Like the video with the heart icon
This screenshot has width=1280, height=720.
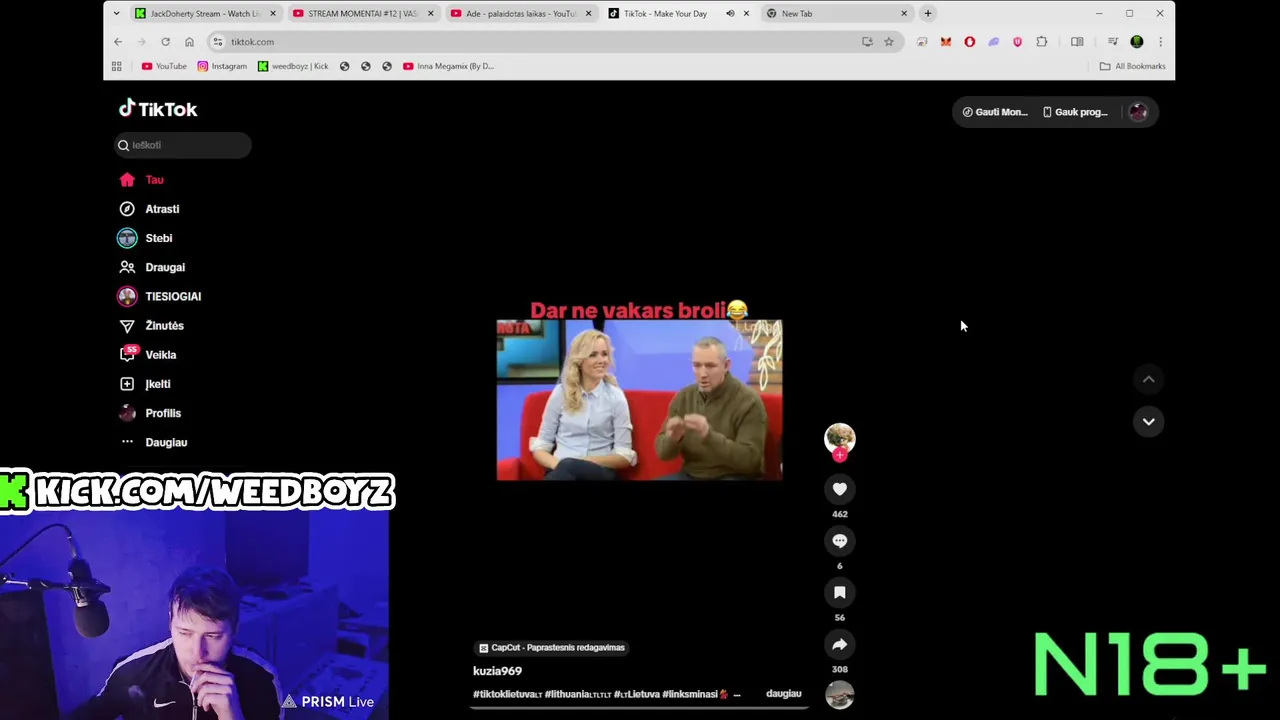[x=840, y=489]
